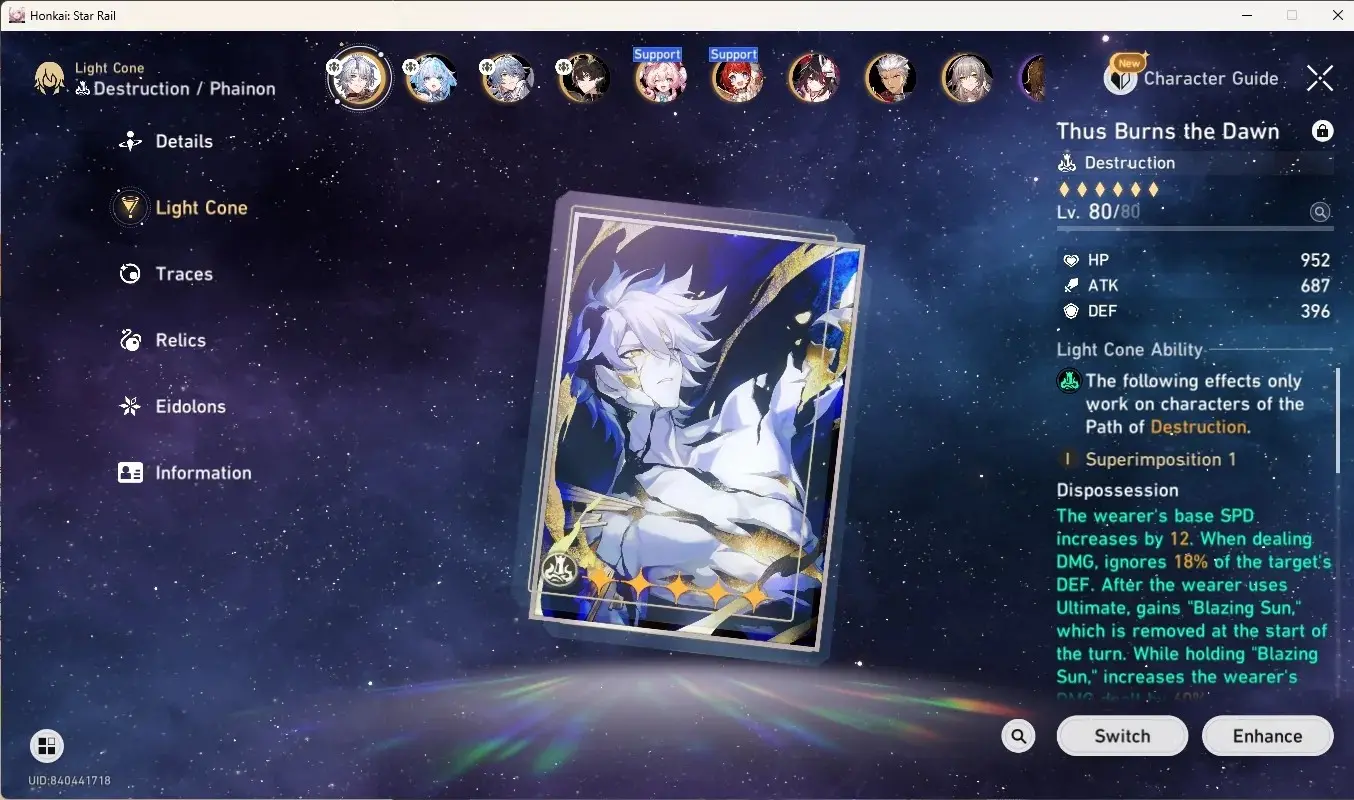Click the Phainon portrait icon beside Light Cone header
The height and width of the screenshot is (800, 1354).
coord(50,78)
